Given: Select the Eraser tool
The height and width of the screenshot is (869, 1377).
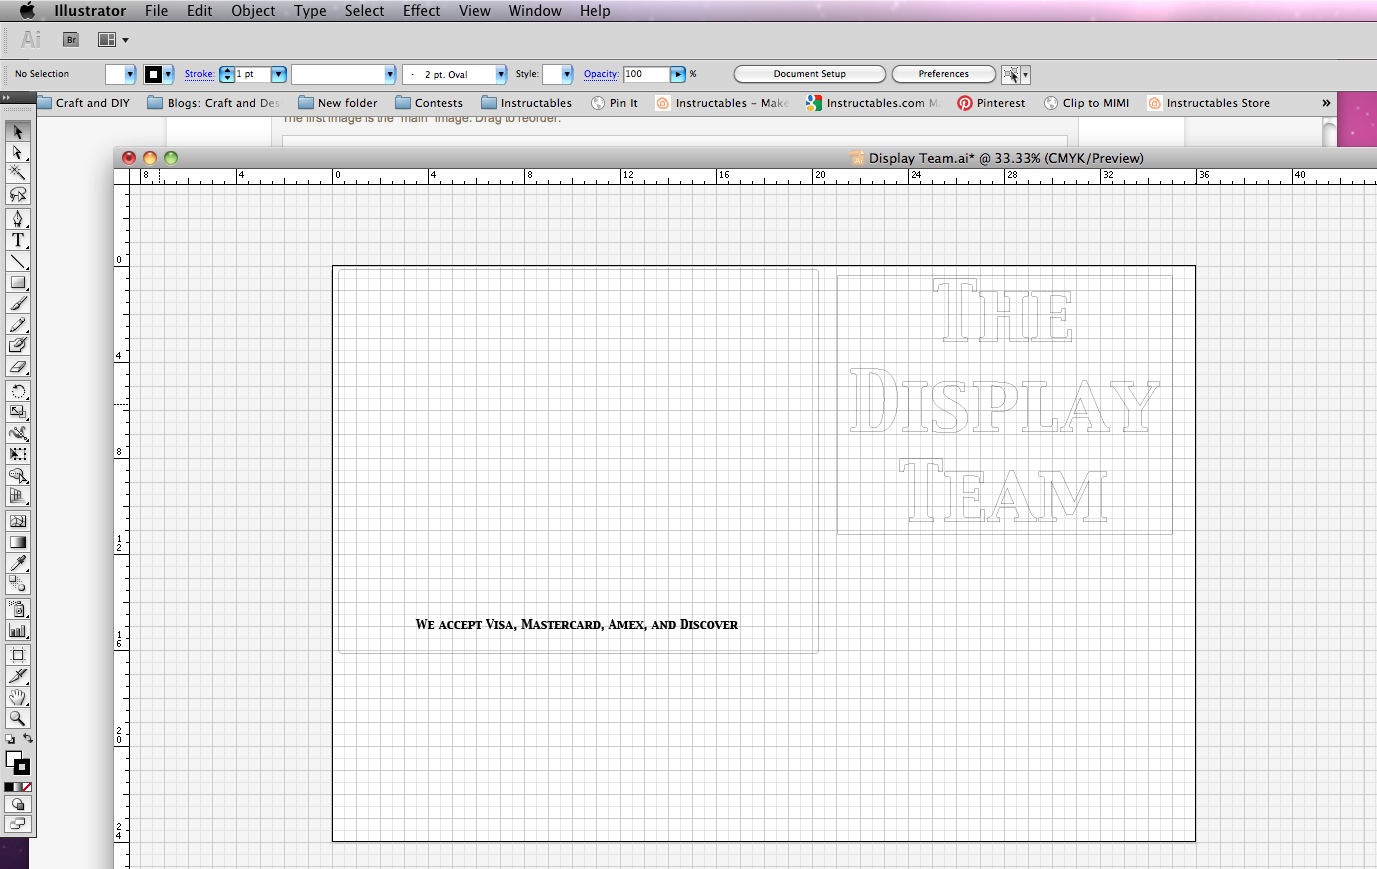Looking at the screenshot, I should [x=17, y=366].
